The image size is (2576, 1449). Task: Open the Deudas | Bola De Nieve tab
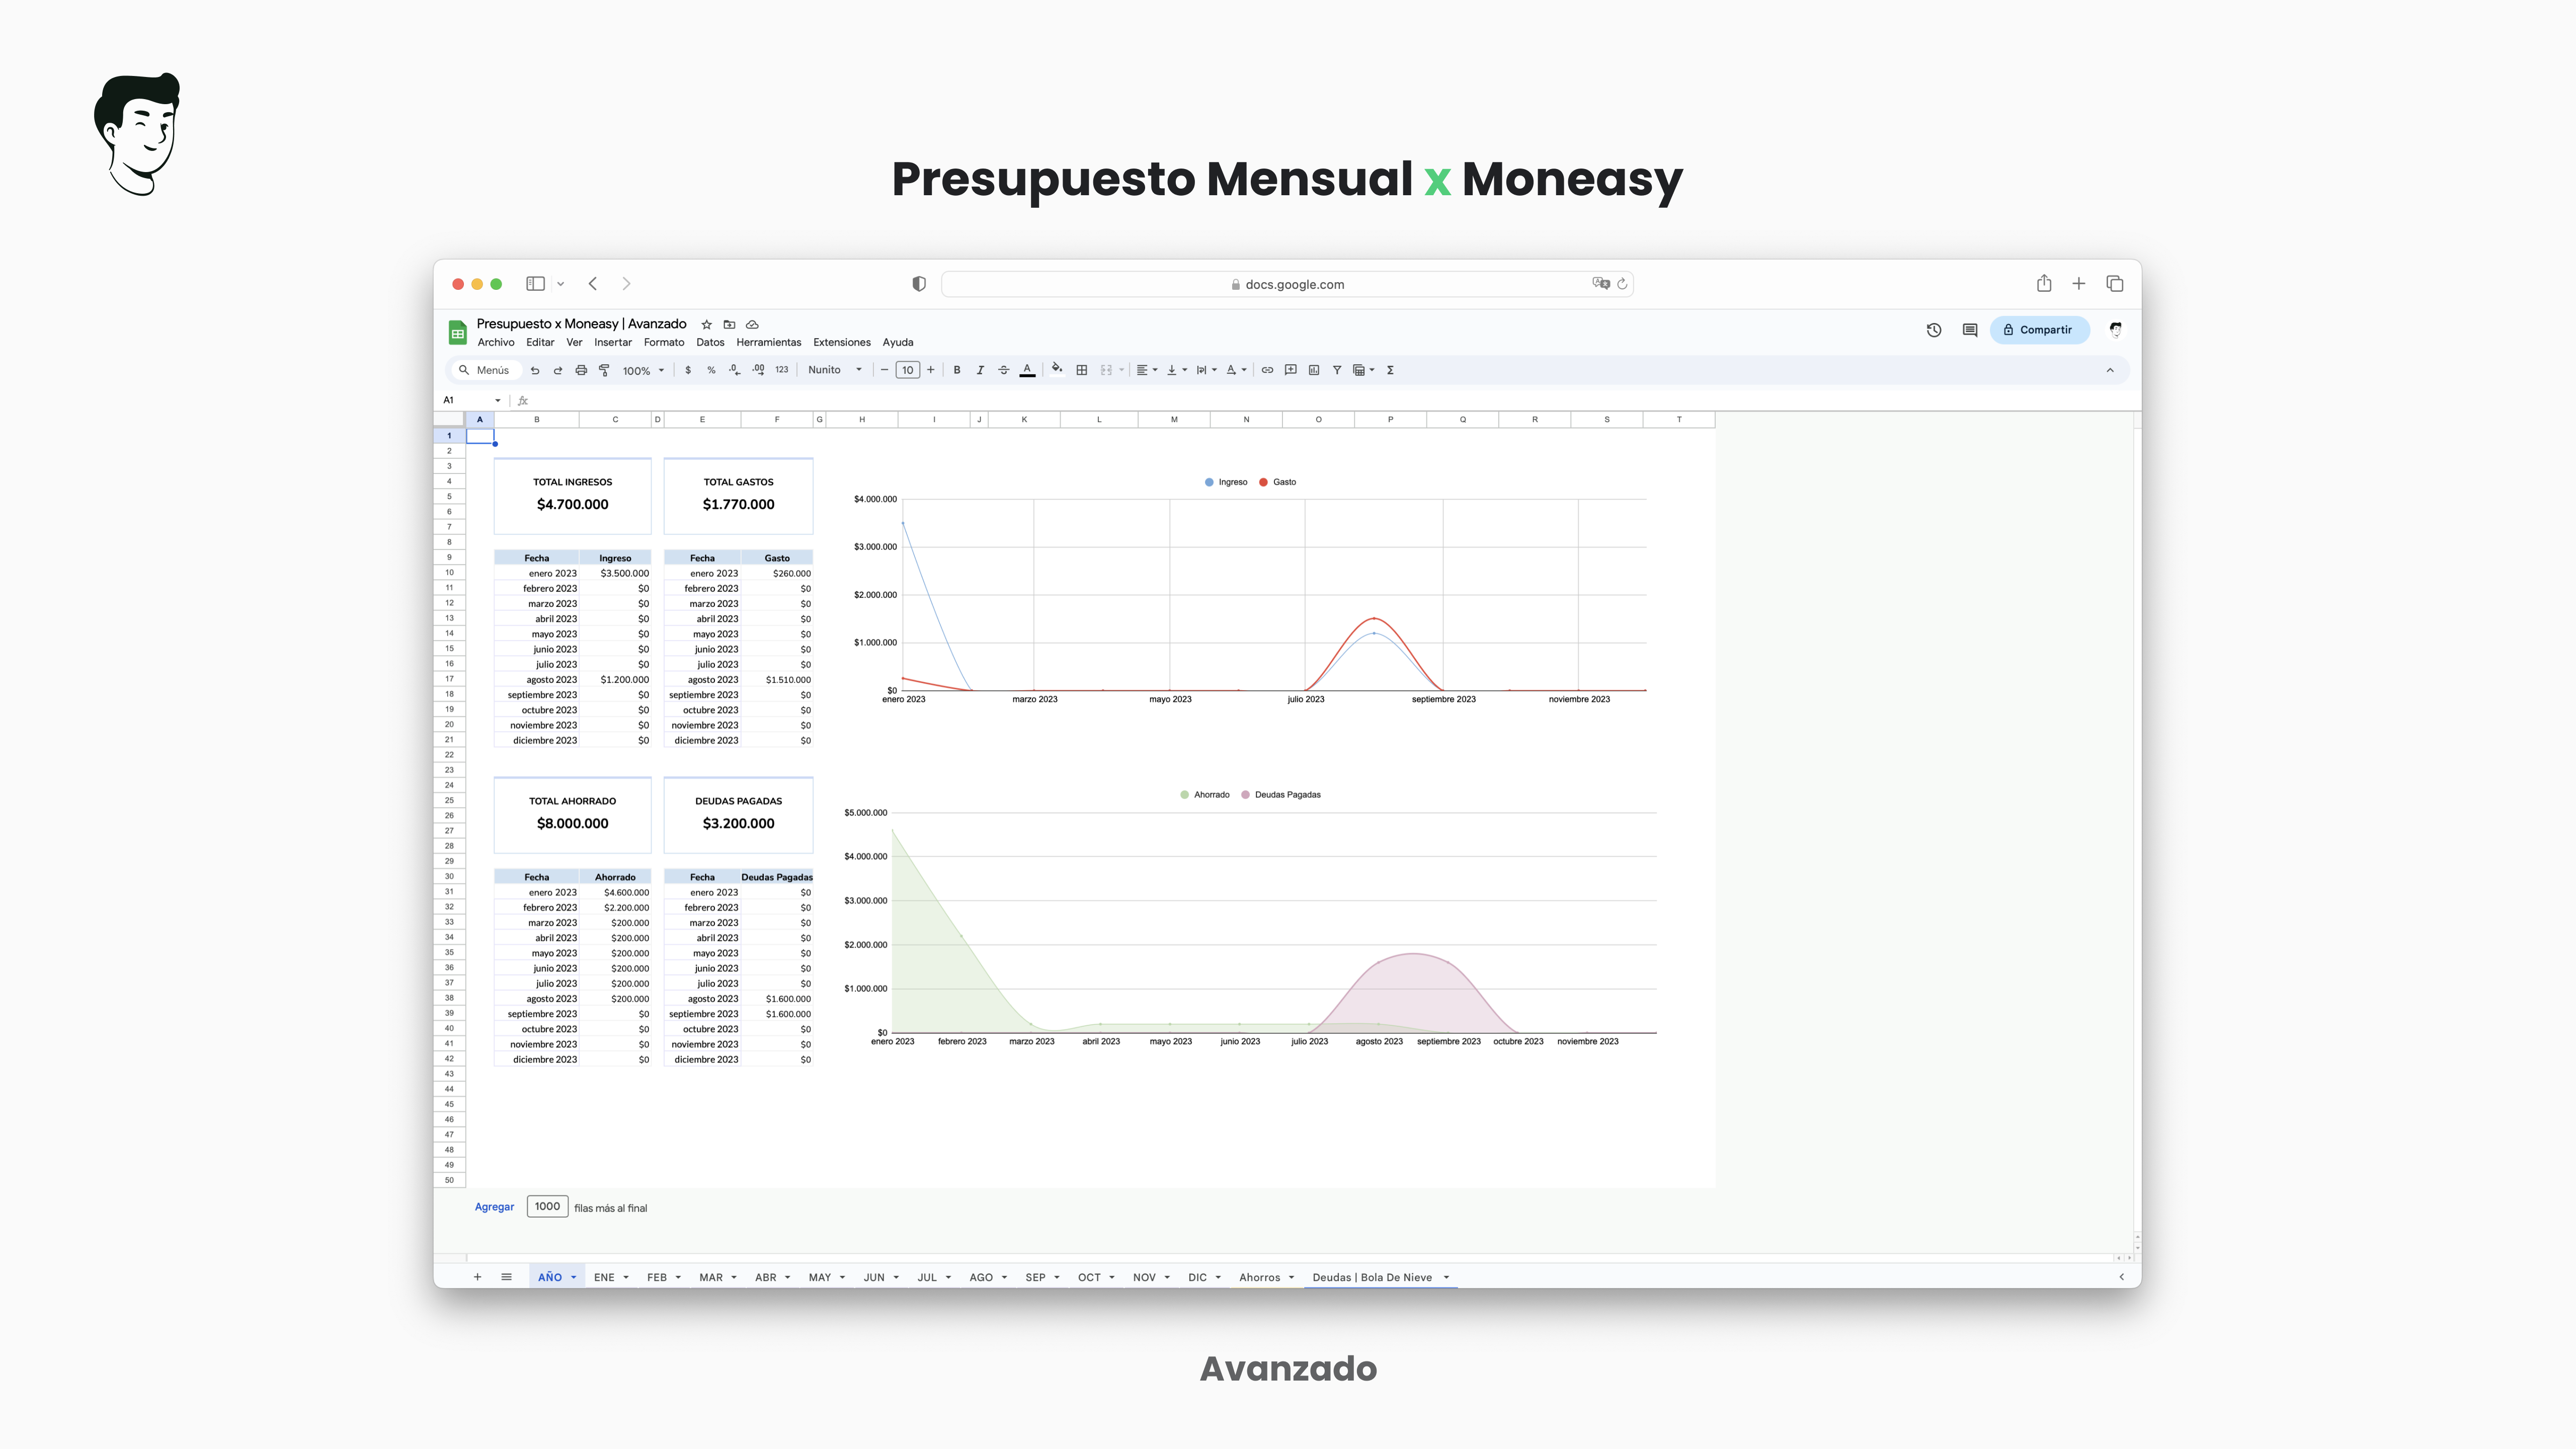[x=1372, y=1277]
